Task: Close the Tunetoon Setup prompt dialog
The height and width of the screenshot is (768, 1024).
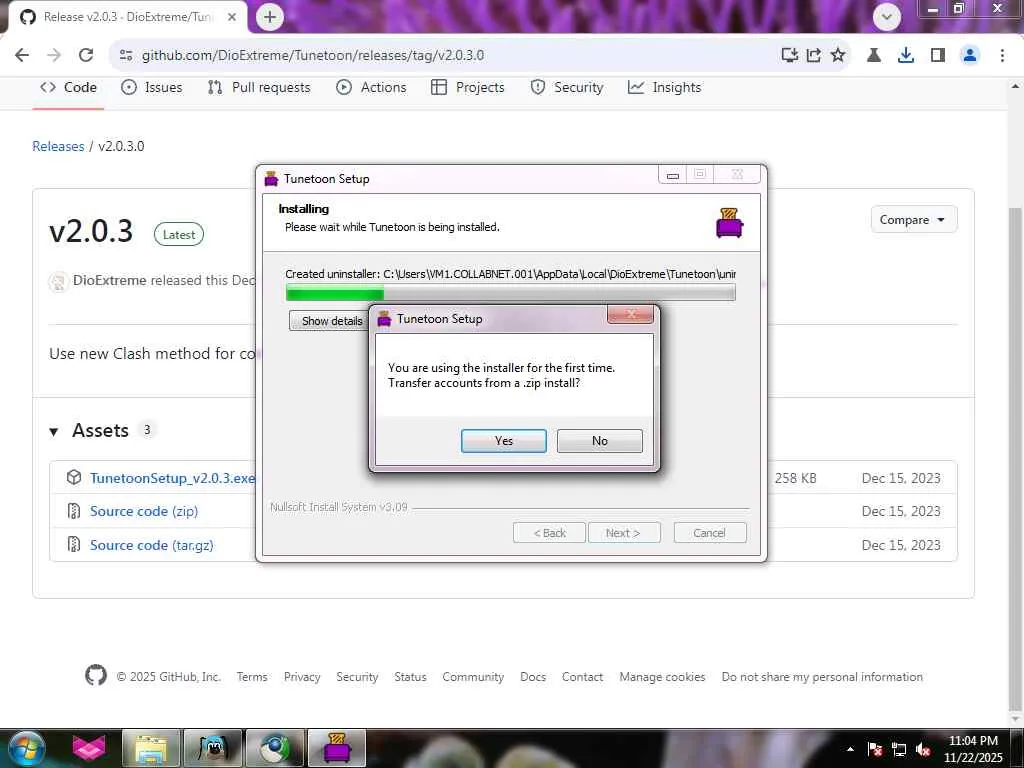Action: click(630, 314)
